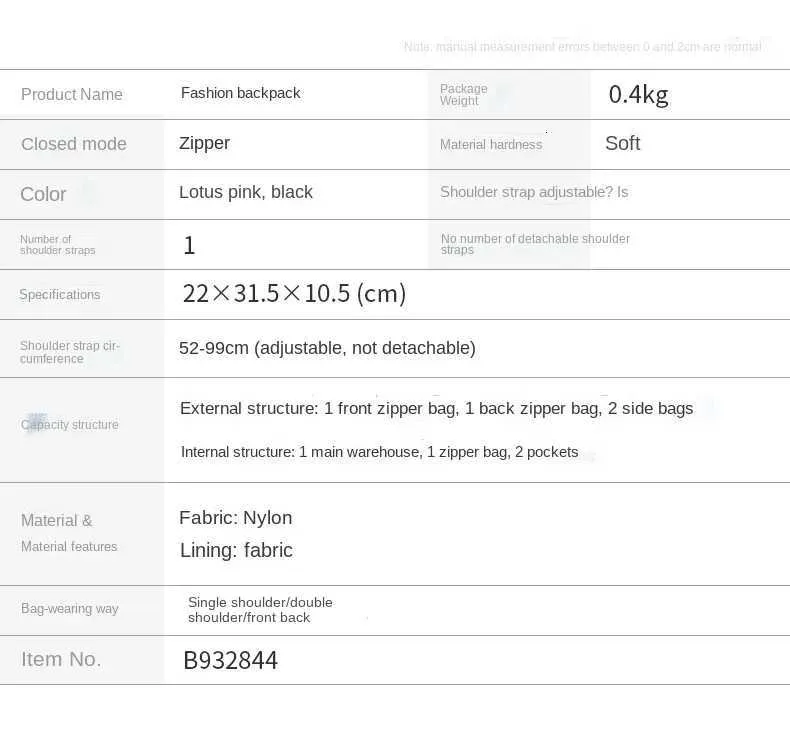Click the 'Internal structure' description line
This screenshot has height=741, width=790.
coord(379,452)
